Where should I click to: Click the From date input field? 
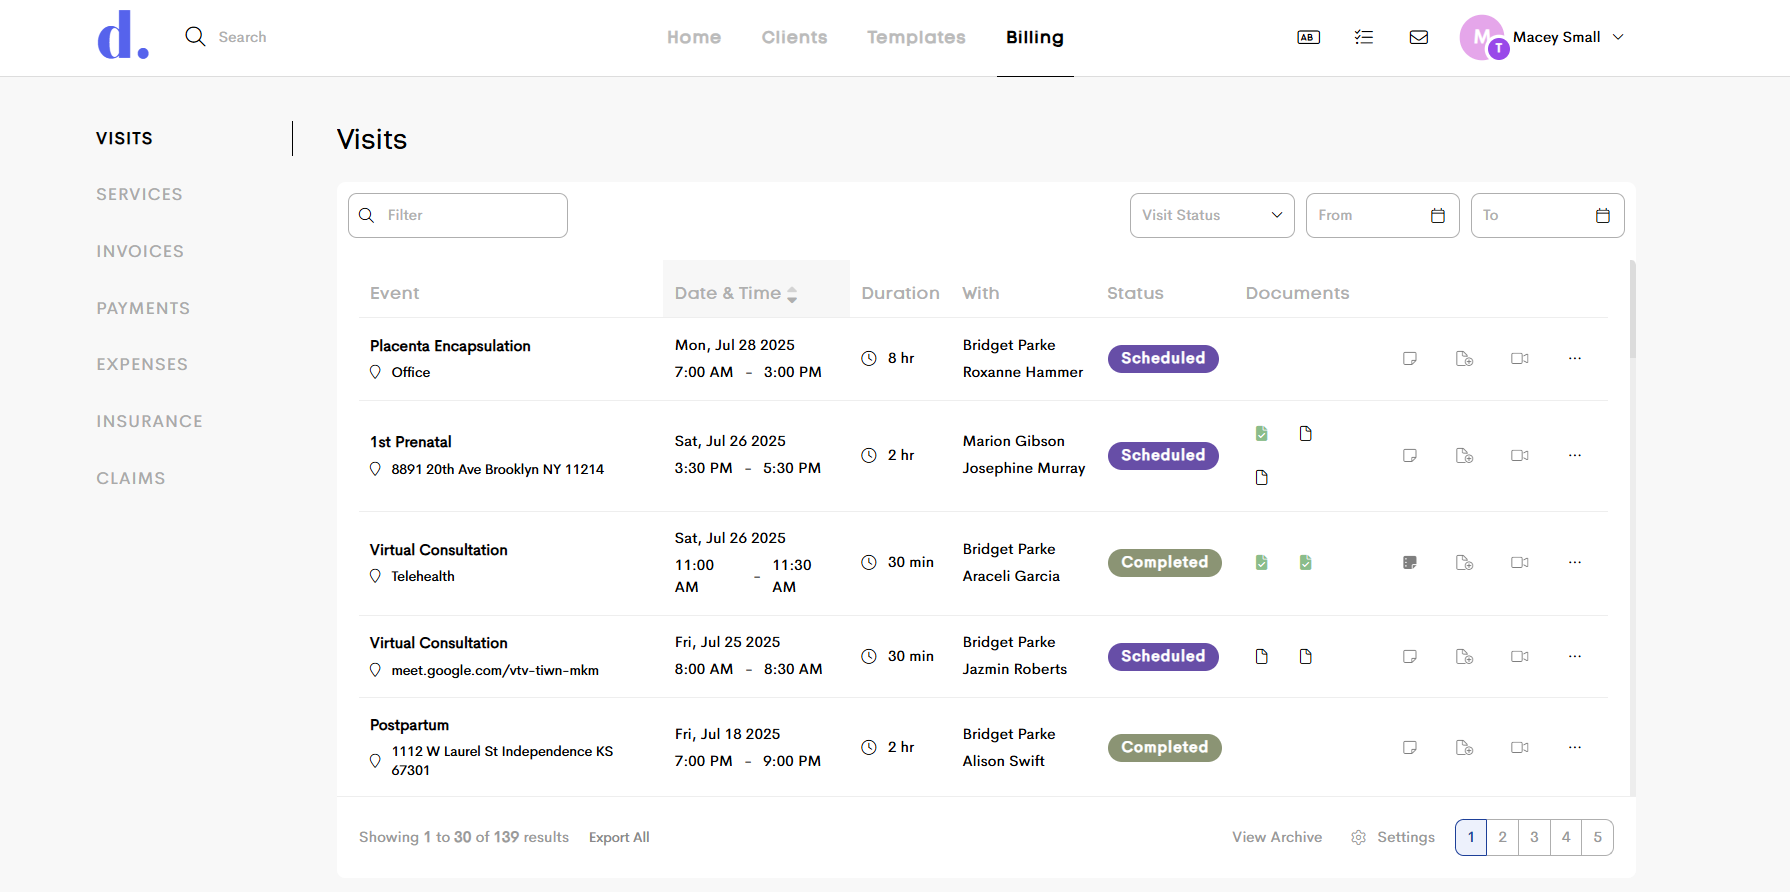coord(1383,215)
